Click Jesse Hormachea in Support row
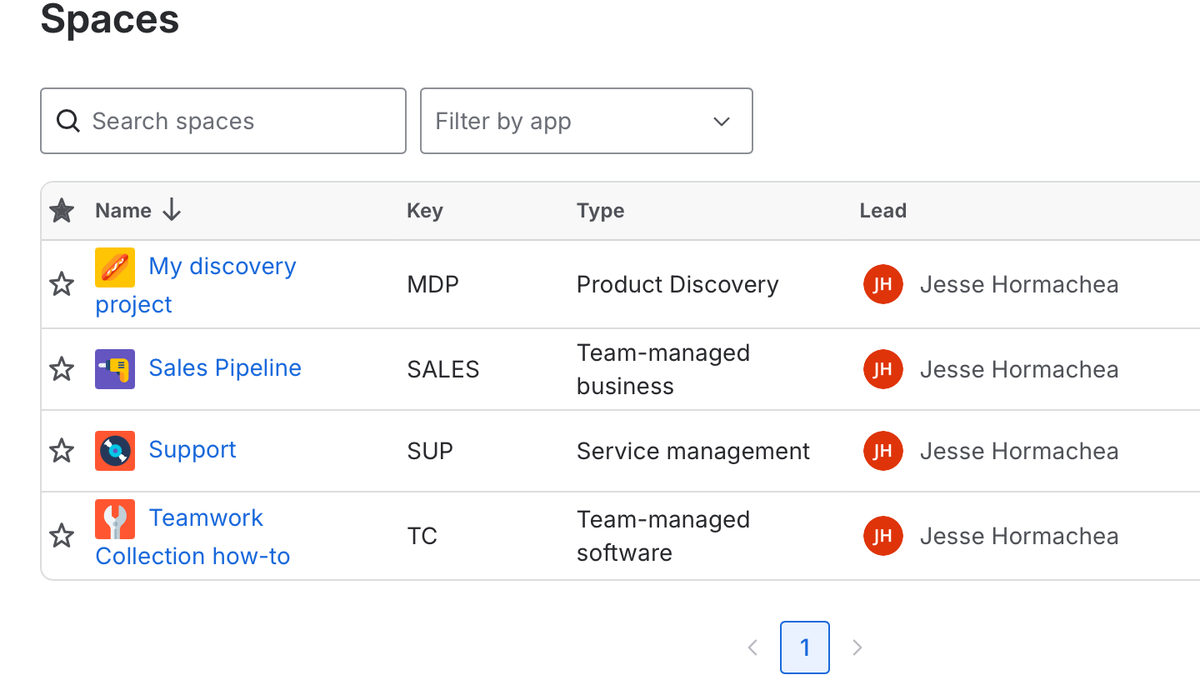 (x=1019, y=451)
